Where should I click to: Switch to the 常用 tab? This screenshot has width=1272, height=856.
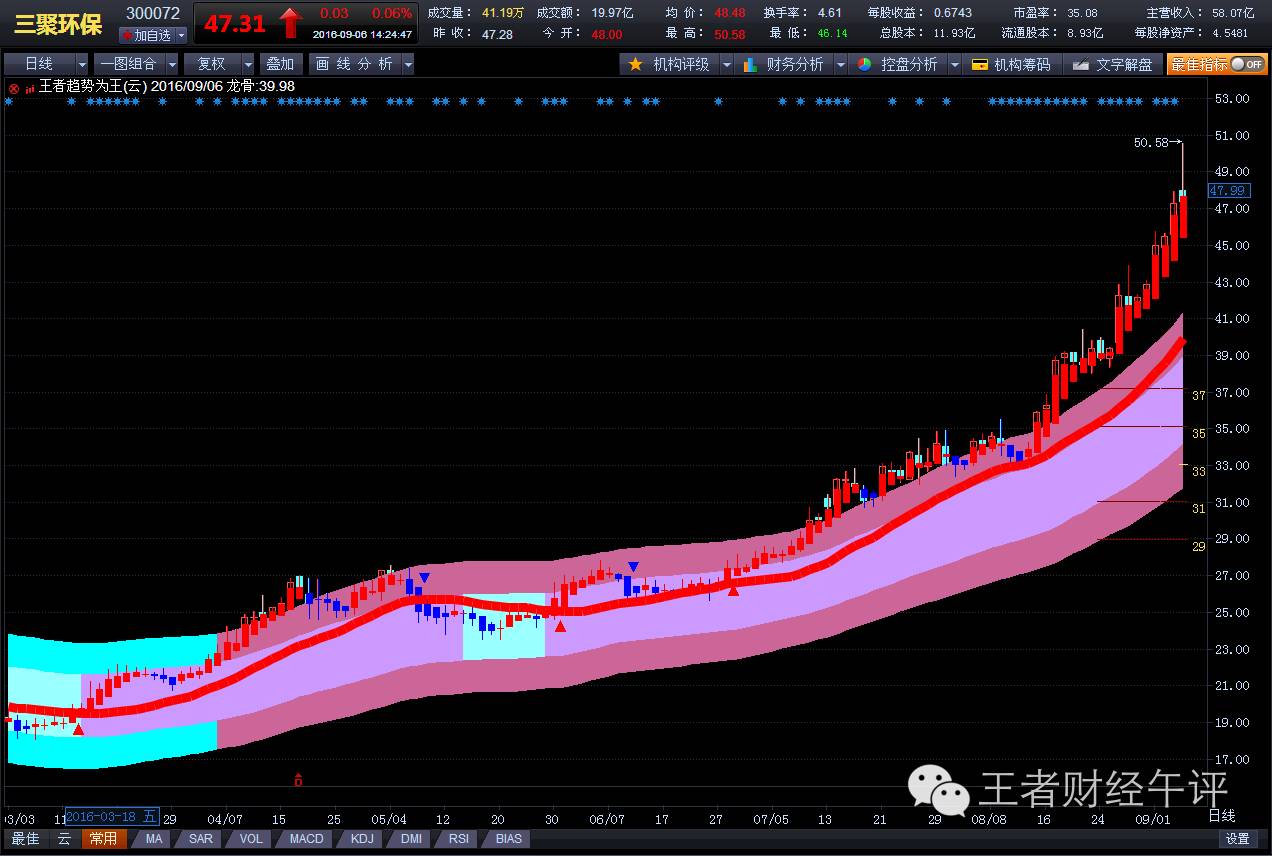pyautogui.click(x=103, y=839)
